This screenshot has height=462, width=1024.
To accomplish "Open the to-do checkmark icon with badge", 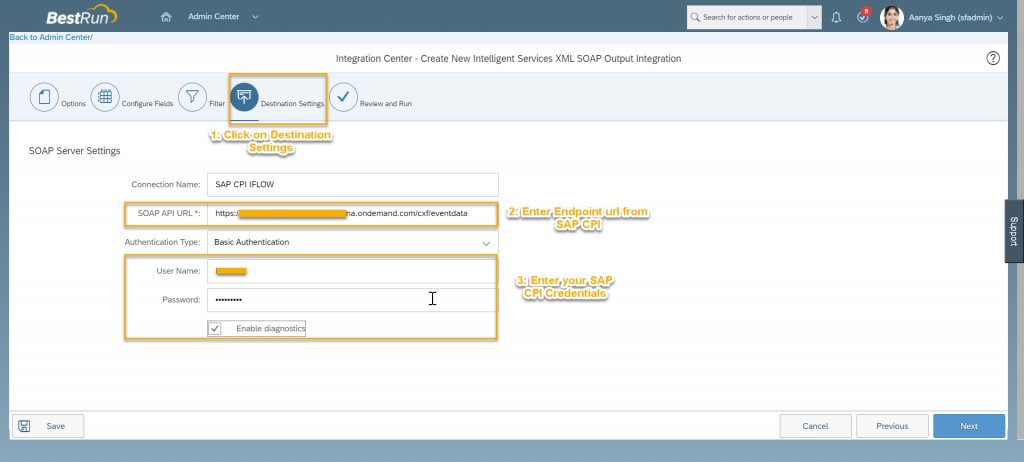I will pos(863,17).
